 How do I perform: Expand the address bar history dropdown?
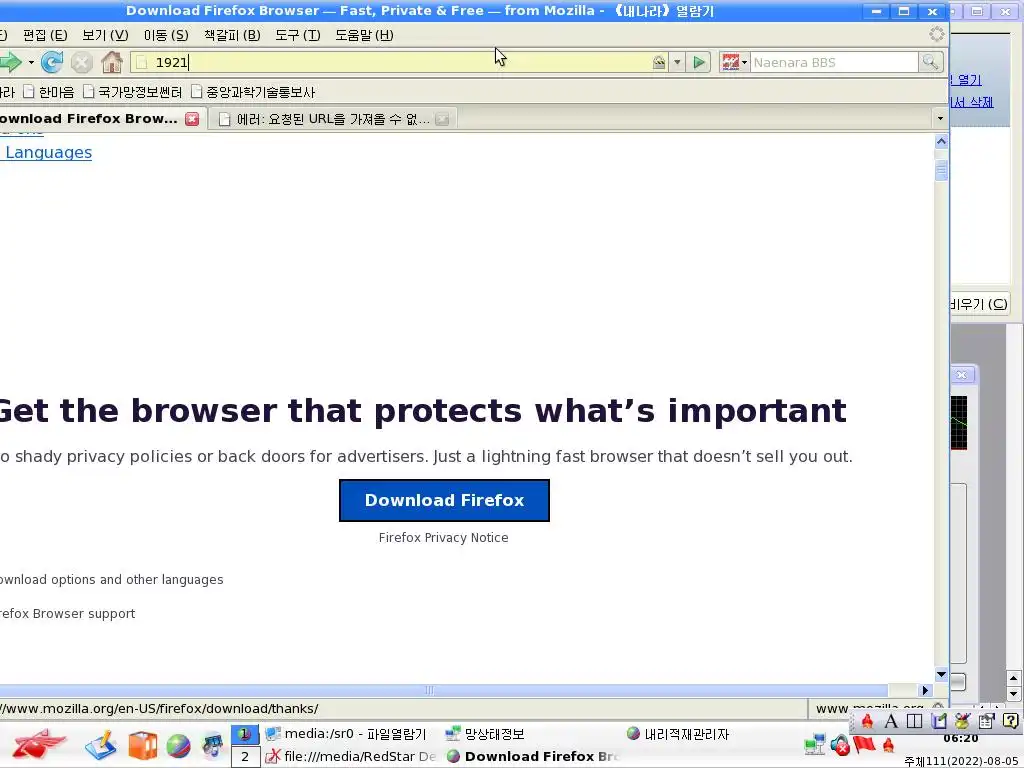677,63
